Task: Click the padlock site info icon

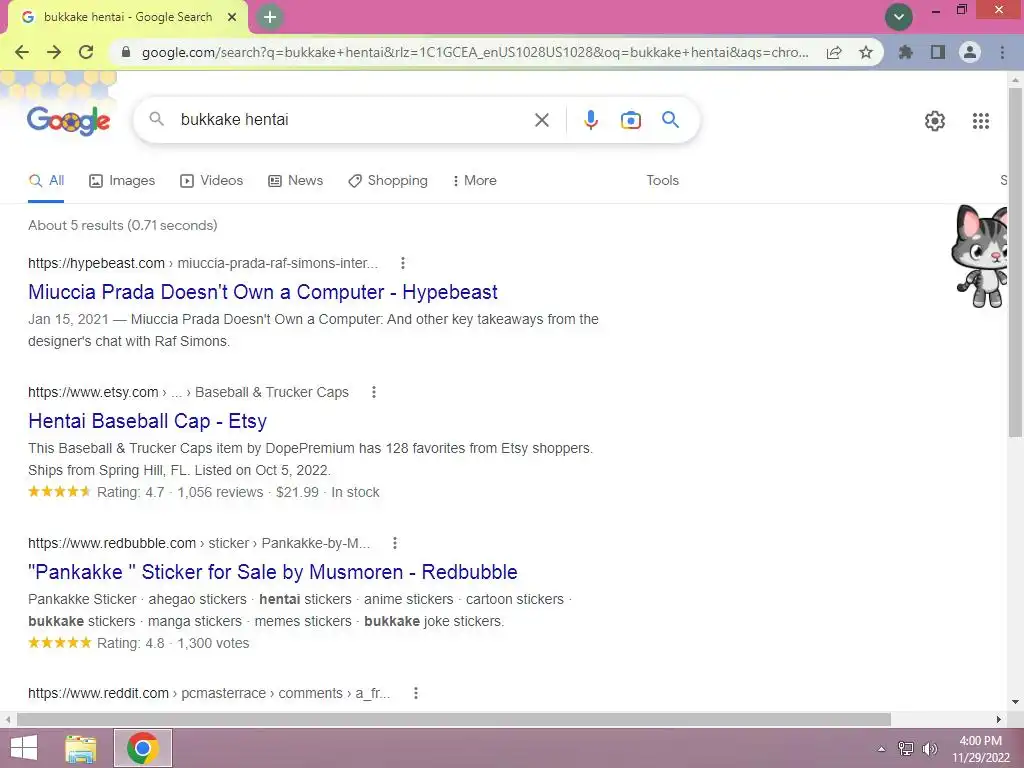Action: pos(126,52)
